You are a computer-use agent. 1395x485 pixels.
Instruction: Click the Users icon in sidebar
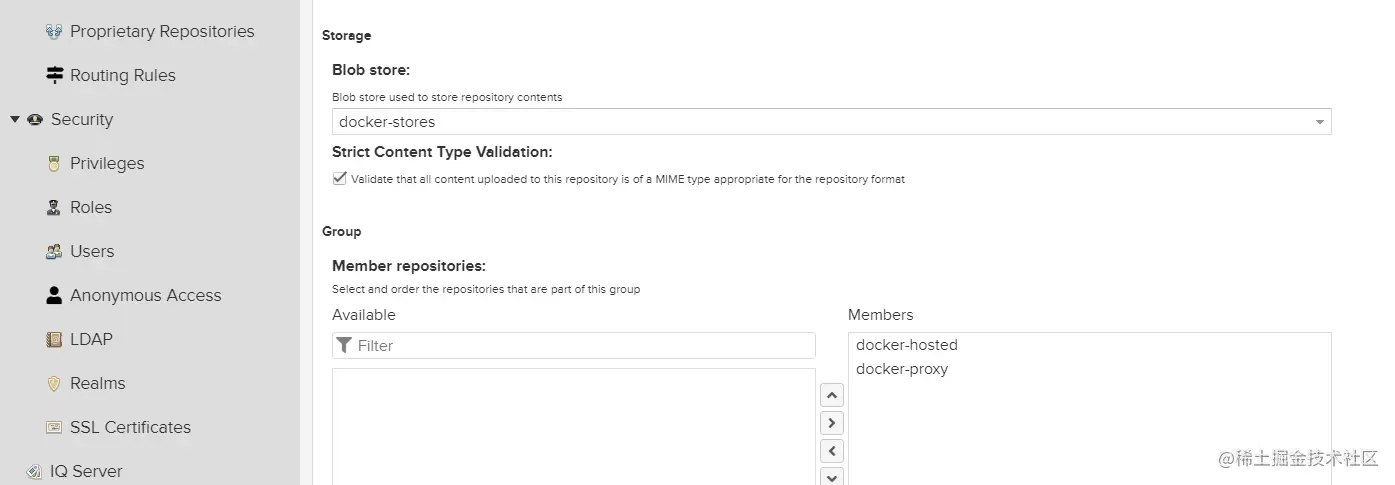(x=54, y=252)
